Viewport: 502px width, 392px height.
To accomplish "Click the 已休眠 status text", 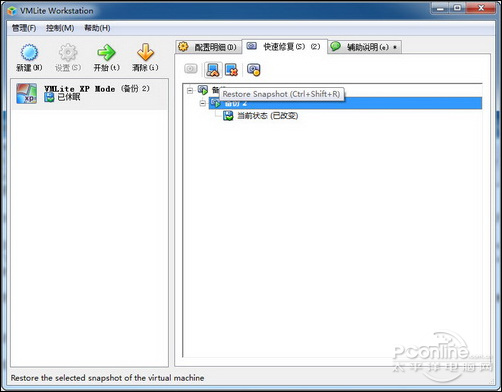I will coord(69,97).
